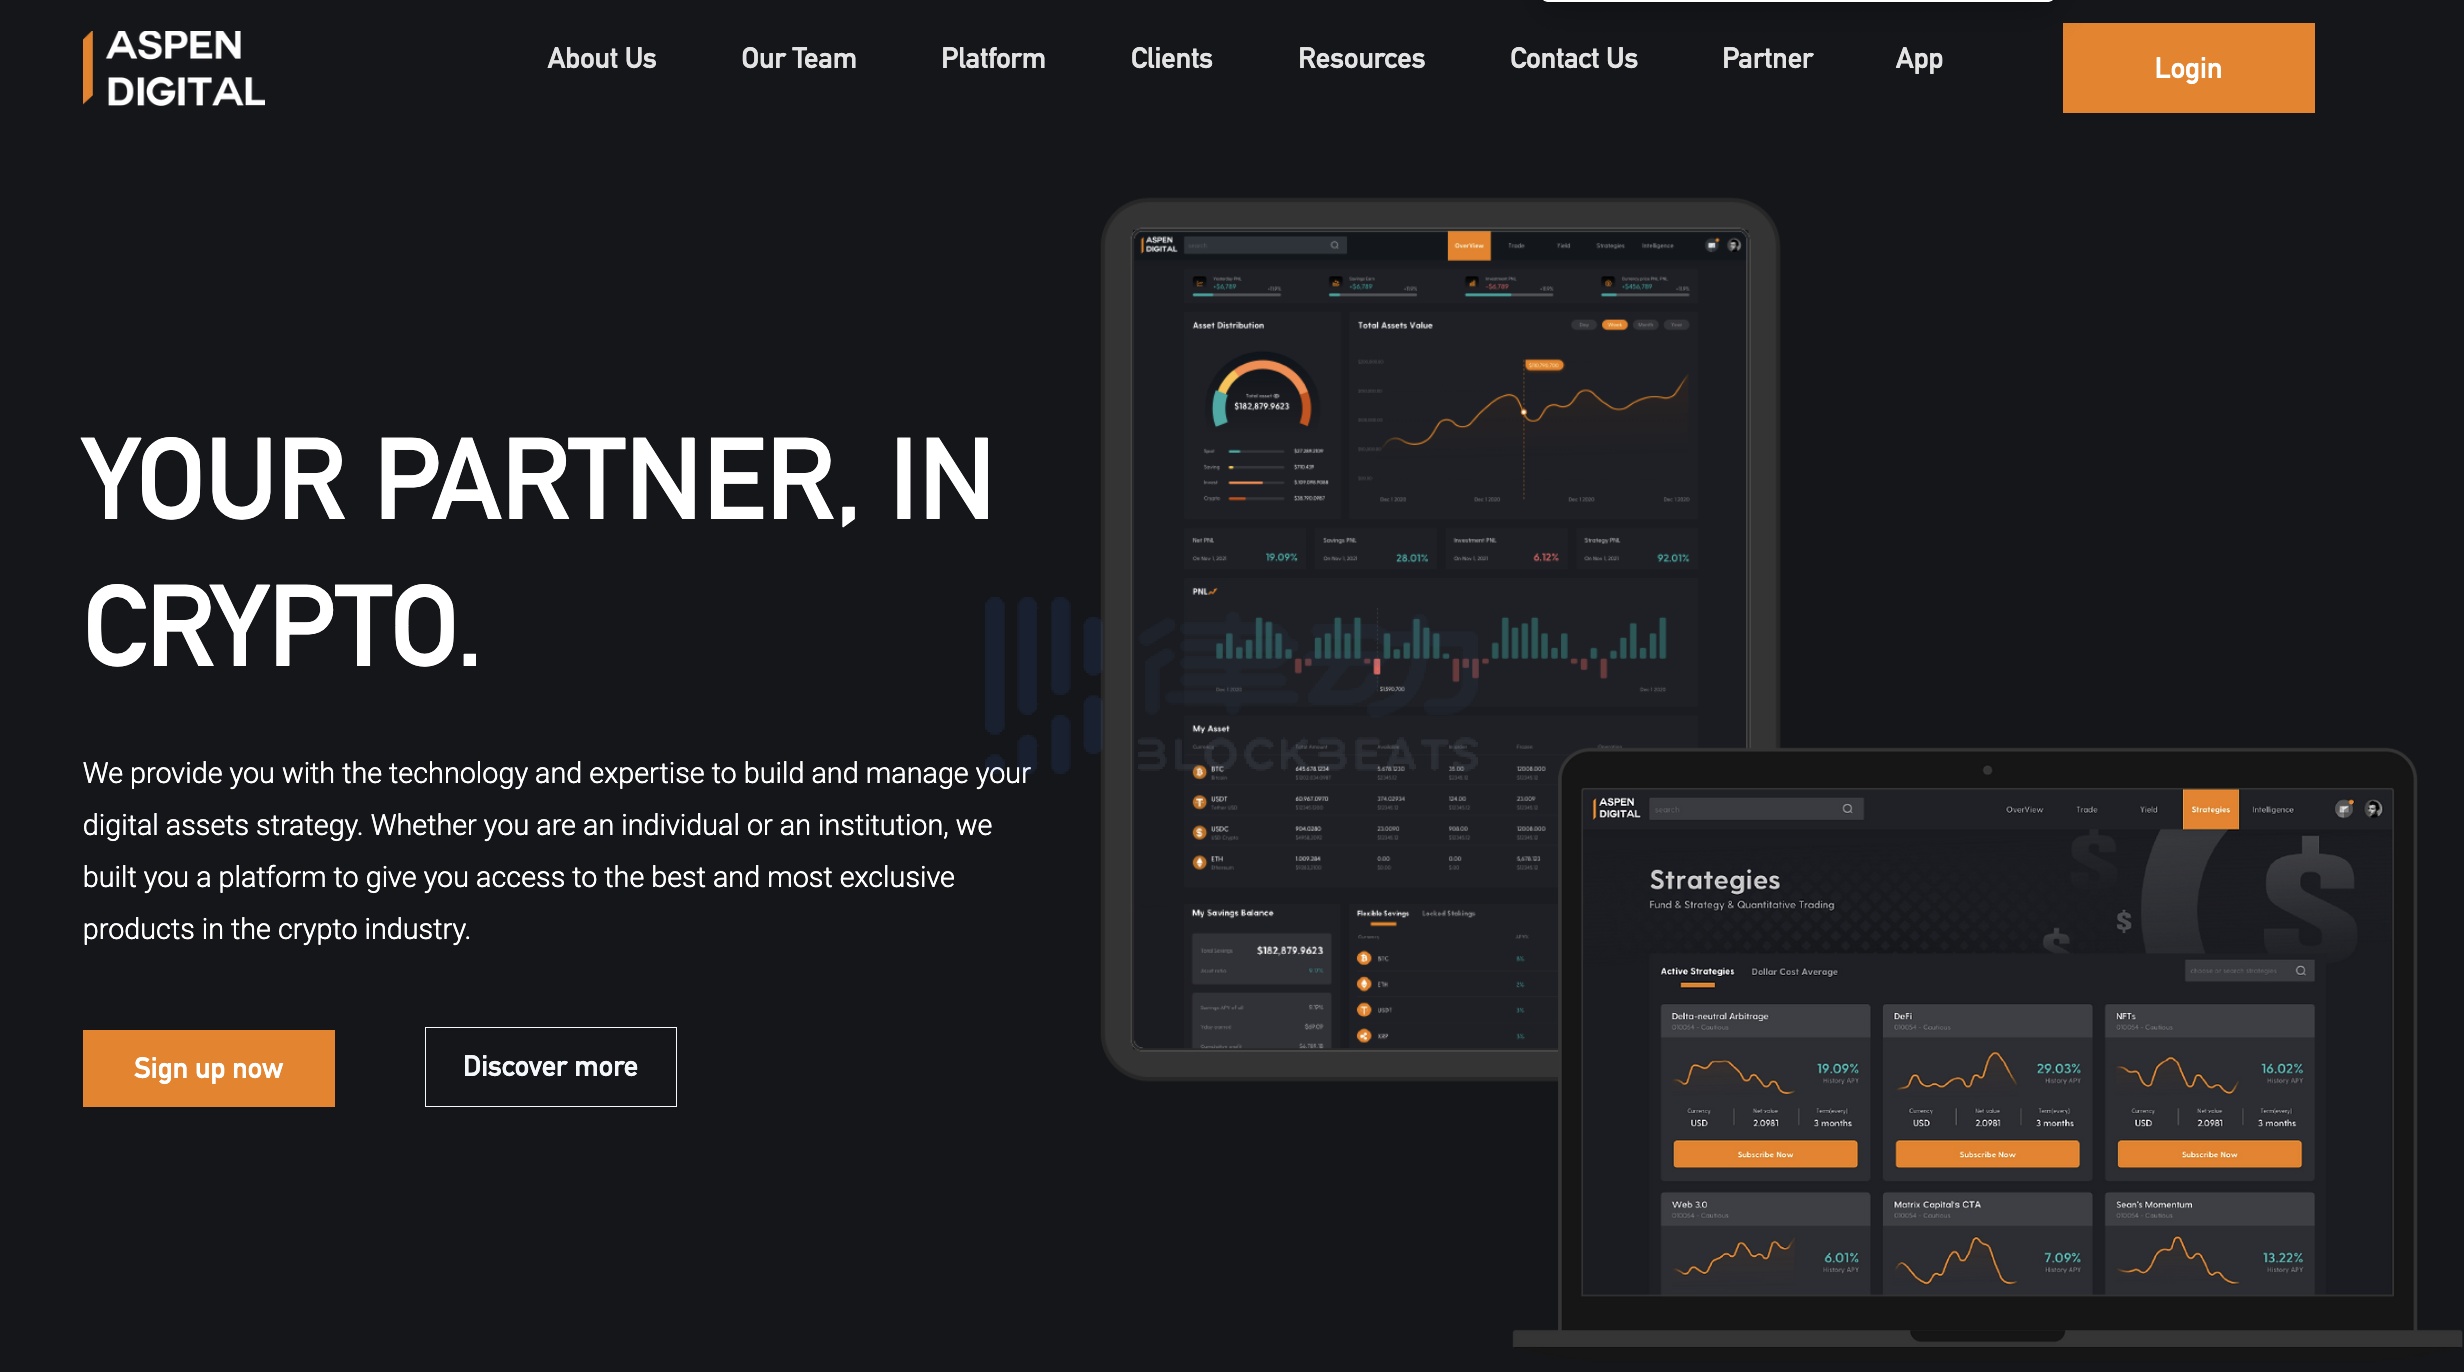This screenshot has width=2464, height=1372.
Task: Expand the Clients navigation dropdown
Action: [x=1172, y=57]
